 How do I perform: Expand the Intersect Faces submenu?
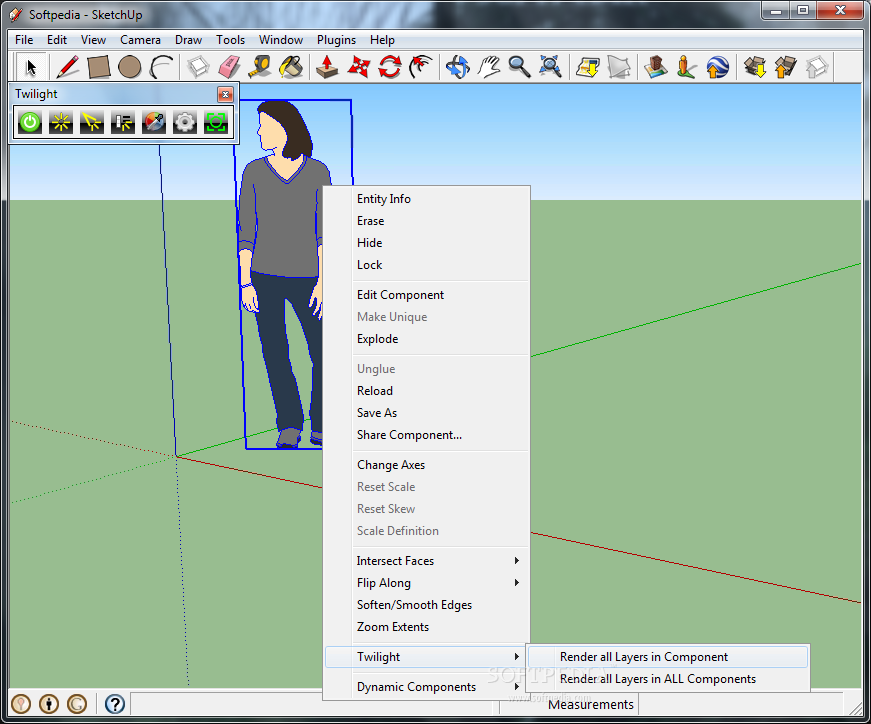pos(427,561)
